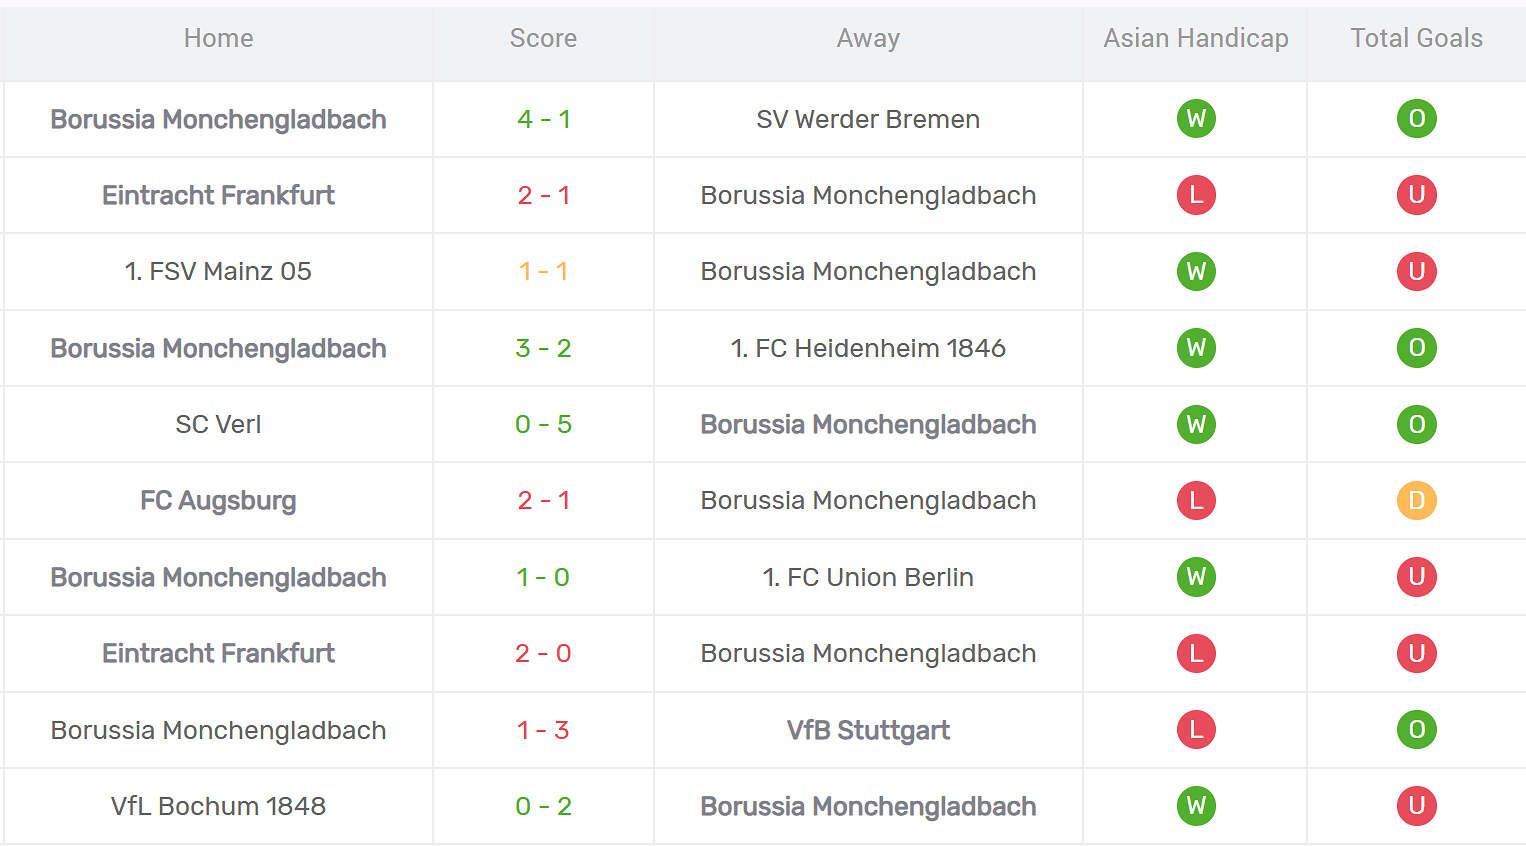
Task: Click the W badge for Werder Bremen match
Action: (x=1196, y=119)
